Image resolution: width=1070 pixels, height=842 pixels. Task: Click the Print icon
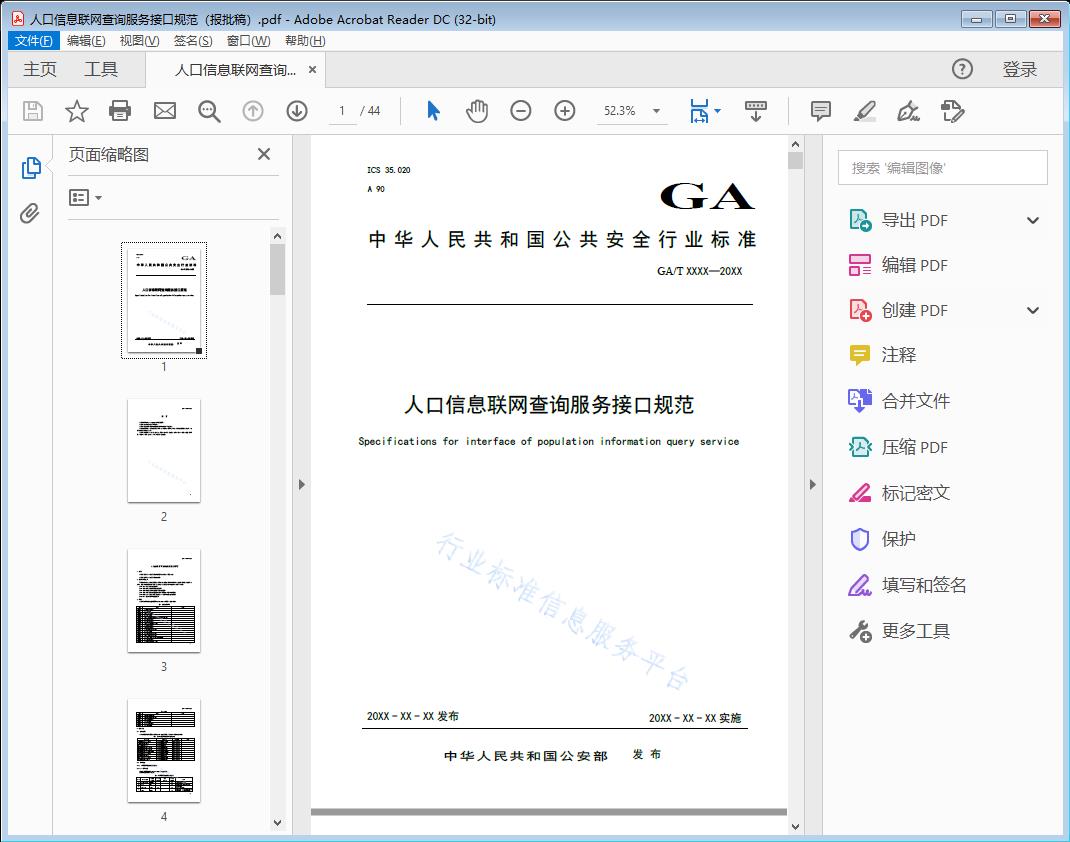click(120, 111)
